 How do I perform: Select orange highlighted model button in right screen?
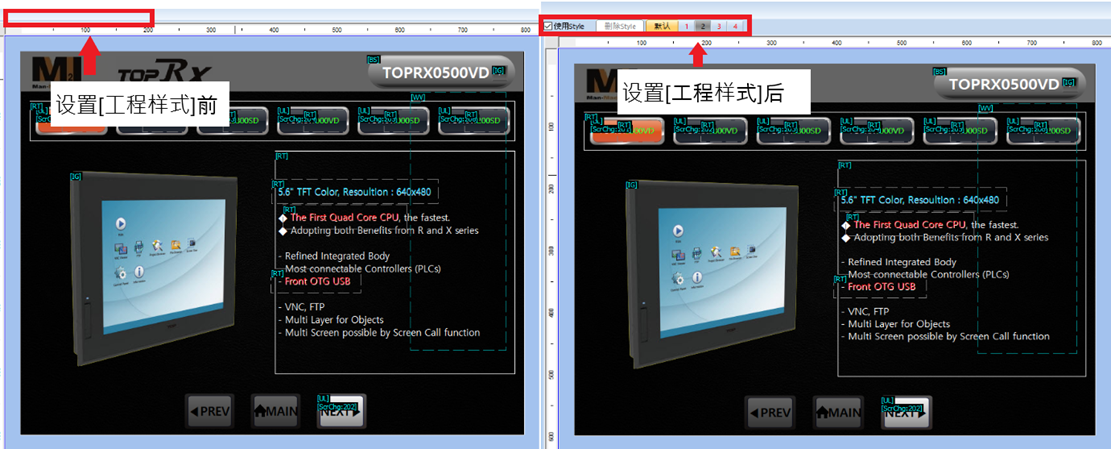625,131
